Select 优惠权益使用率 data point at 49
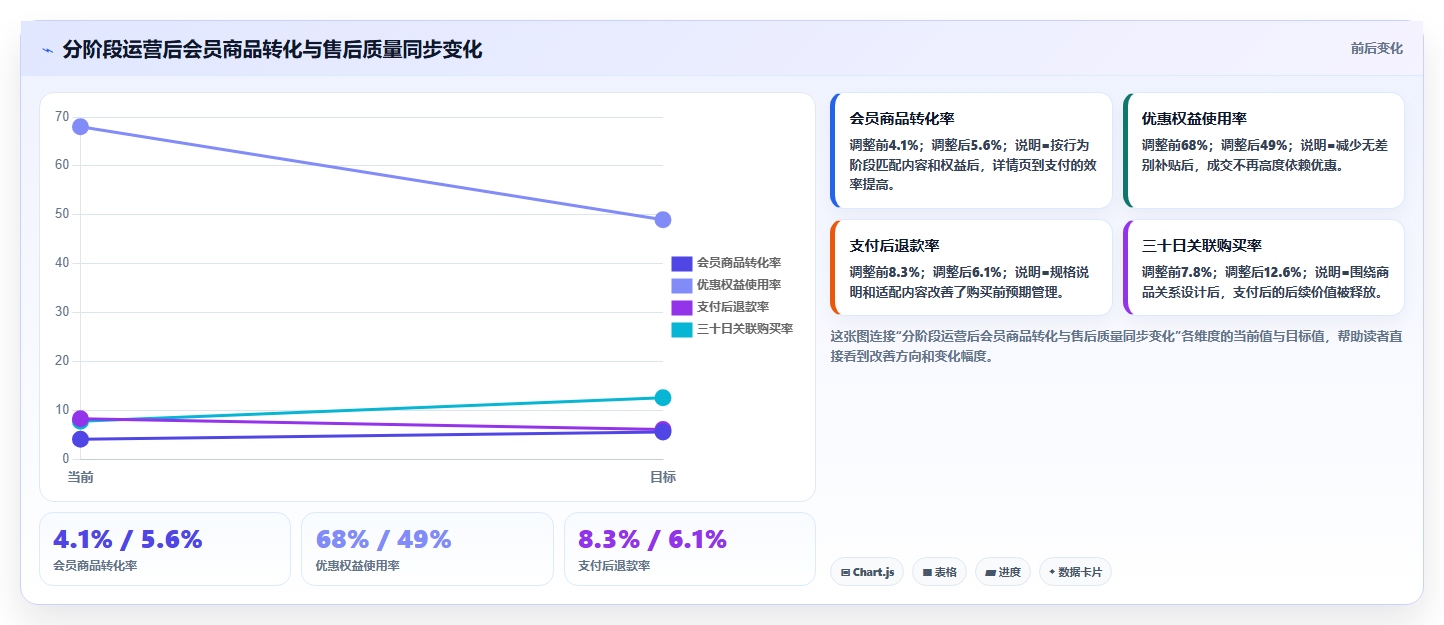 (x=662, y=219)
